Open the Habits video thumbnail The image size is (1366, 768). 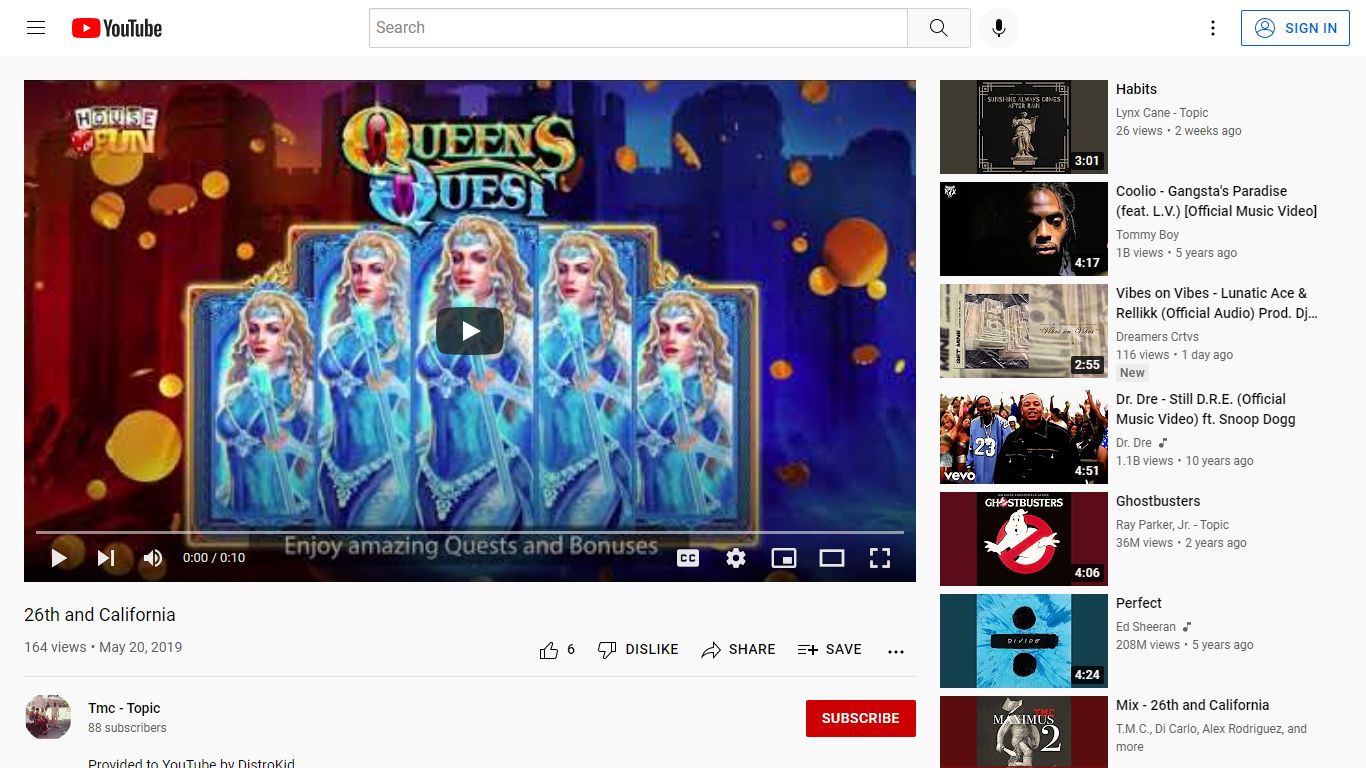[x=1024, y=127]
